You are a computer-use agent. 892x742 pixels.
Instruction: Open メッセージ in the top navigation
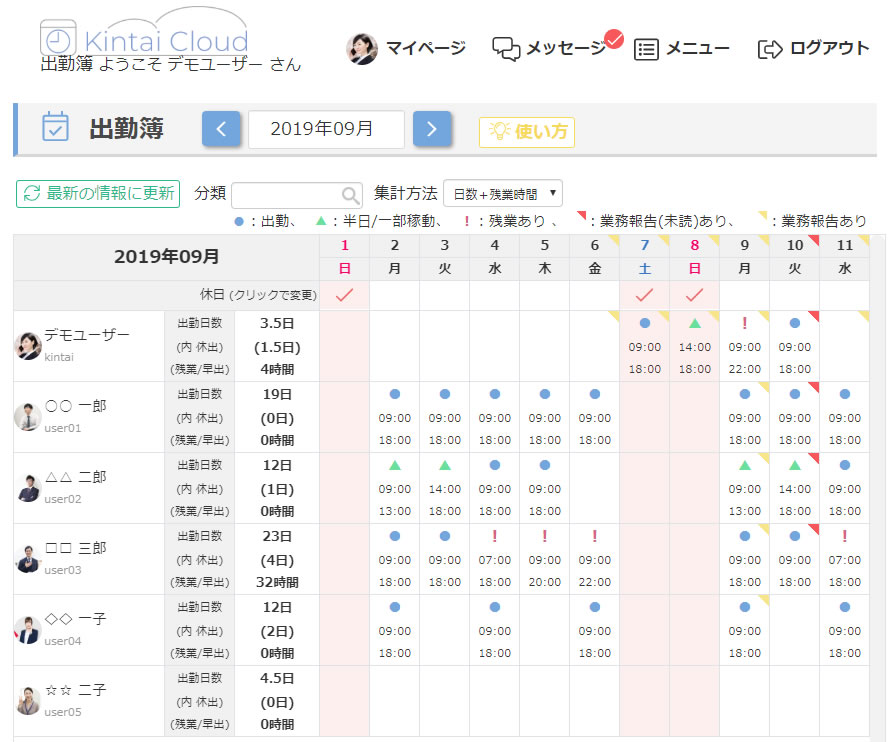point(550,48)
